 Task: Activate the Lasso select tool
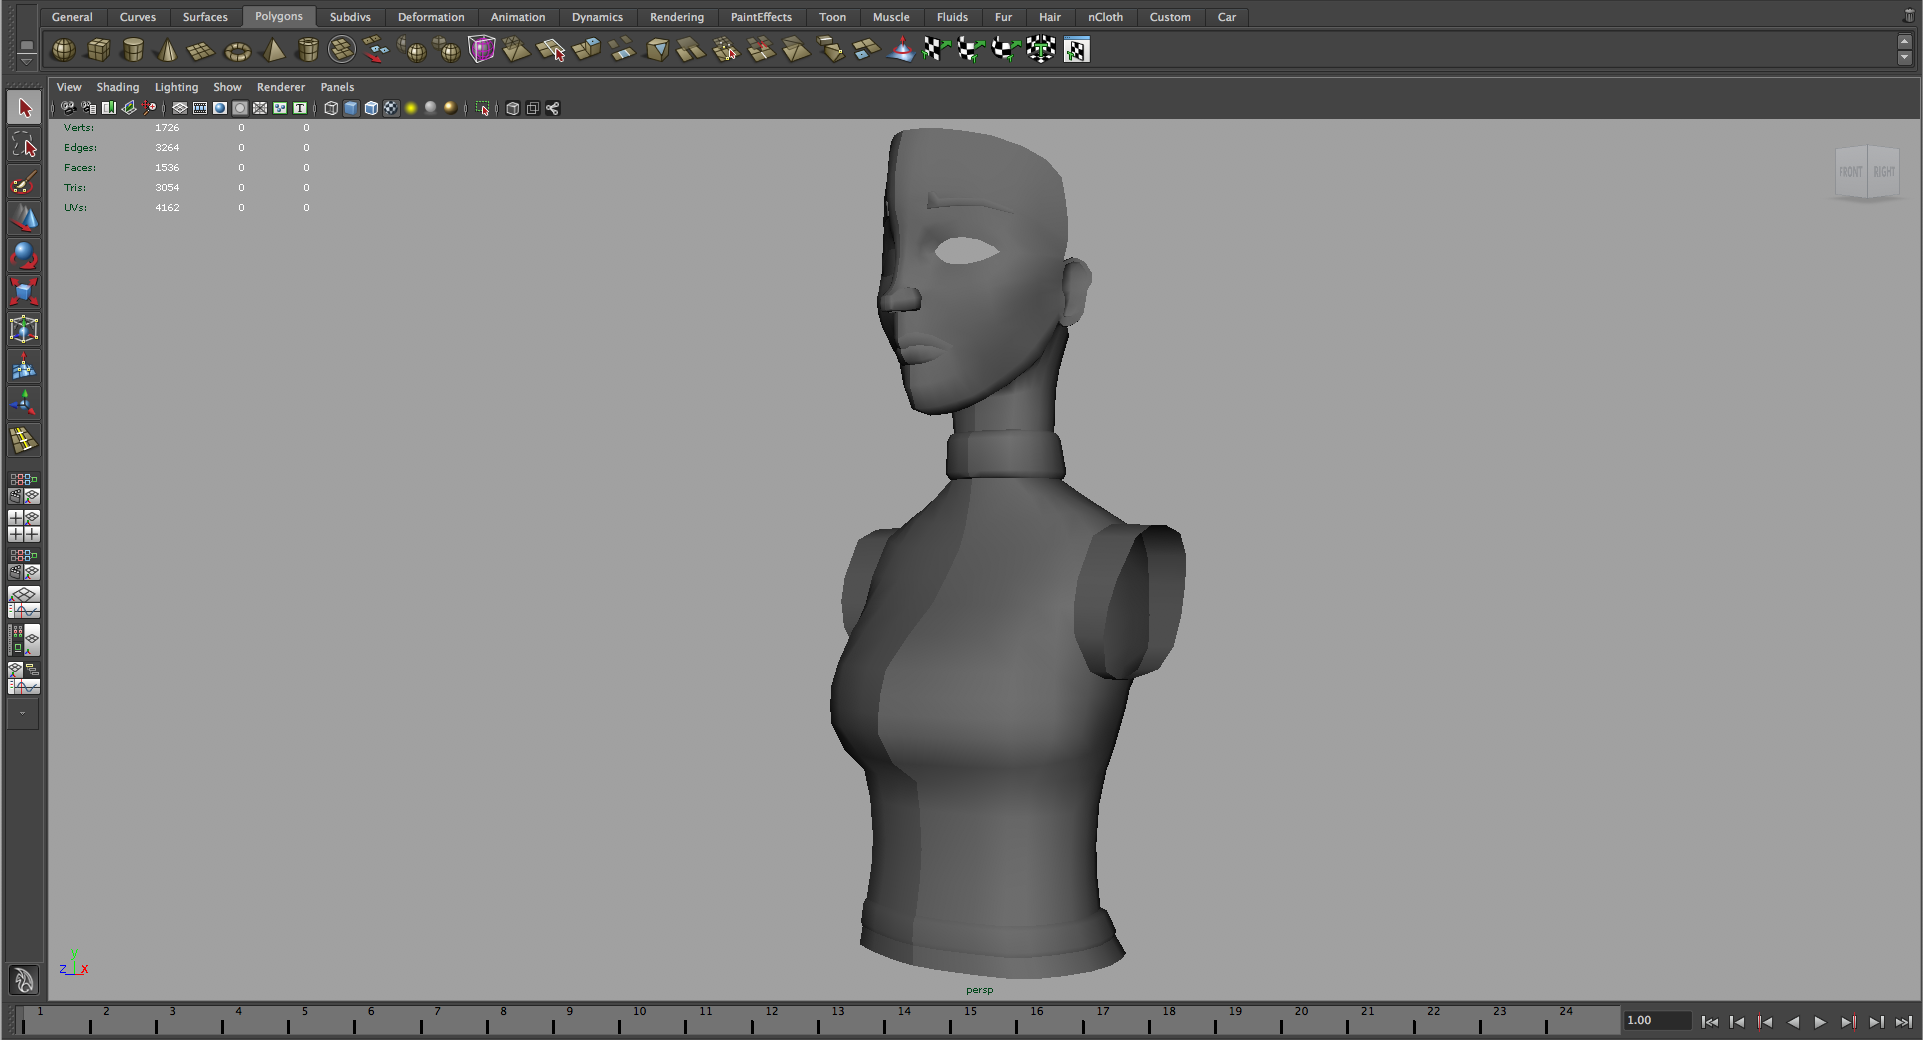pyautogui.click(x=24, y=146)
